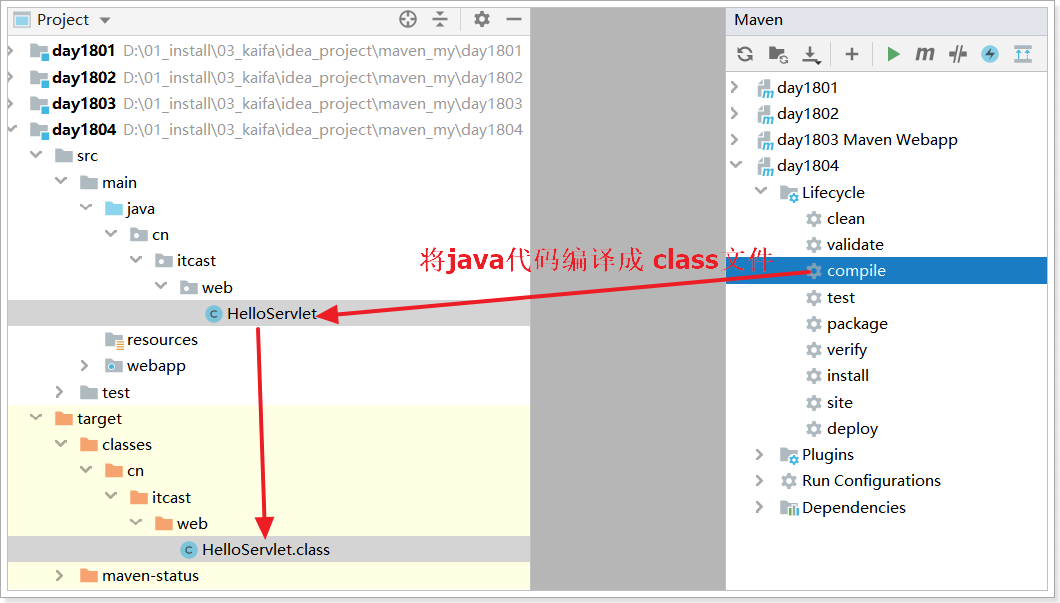Expand day1801 module in Project tree
1060x603 pixels.
tap(11, 51)
